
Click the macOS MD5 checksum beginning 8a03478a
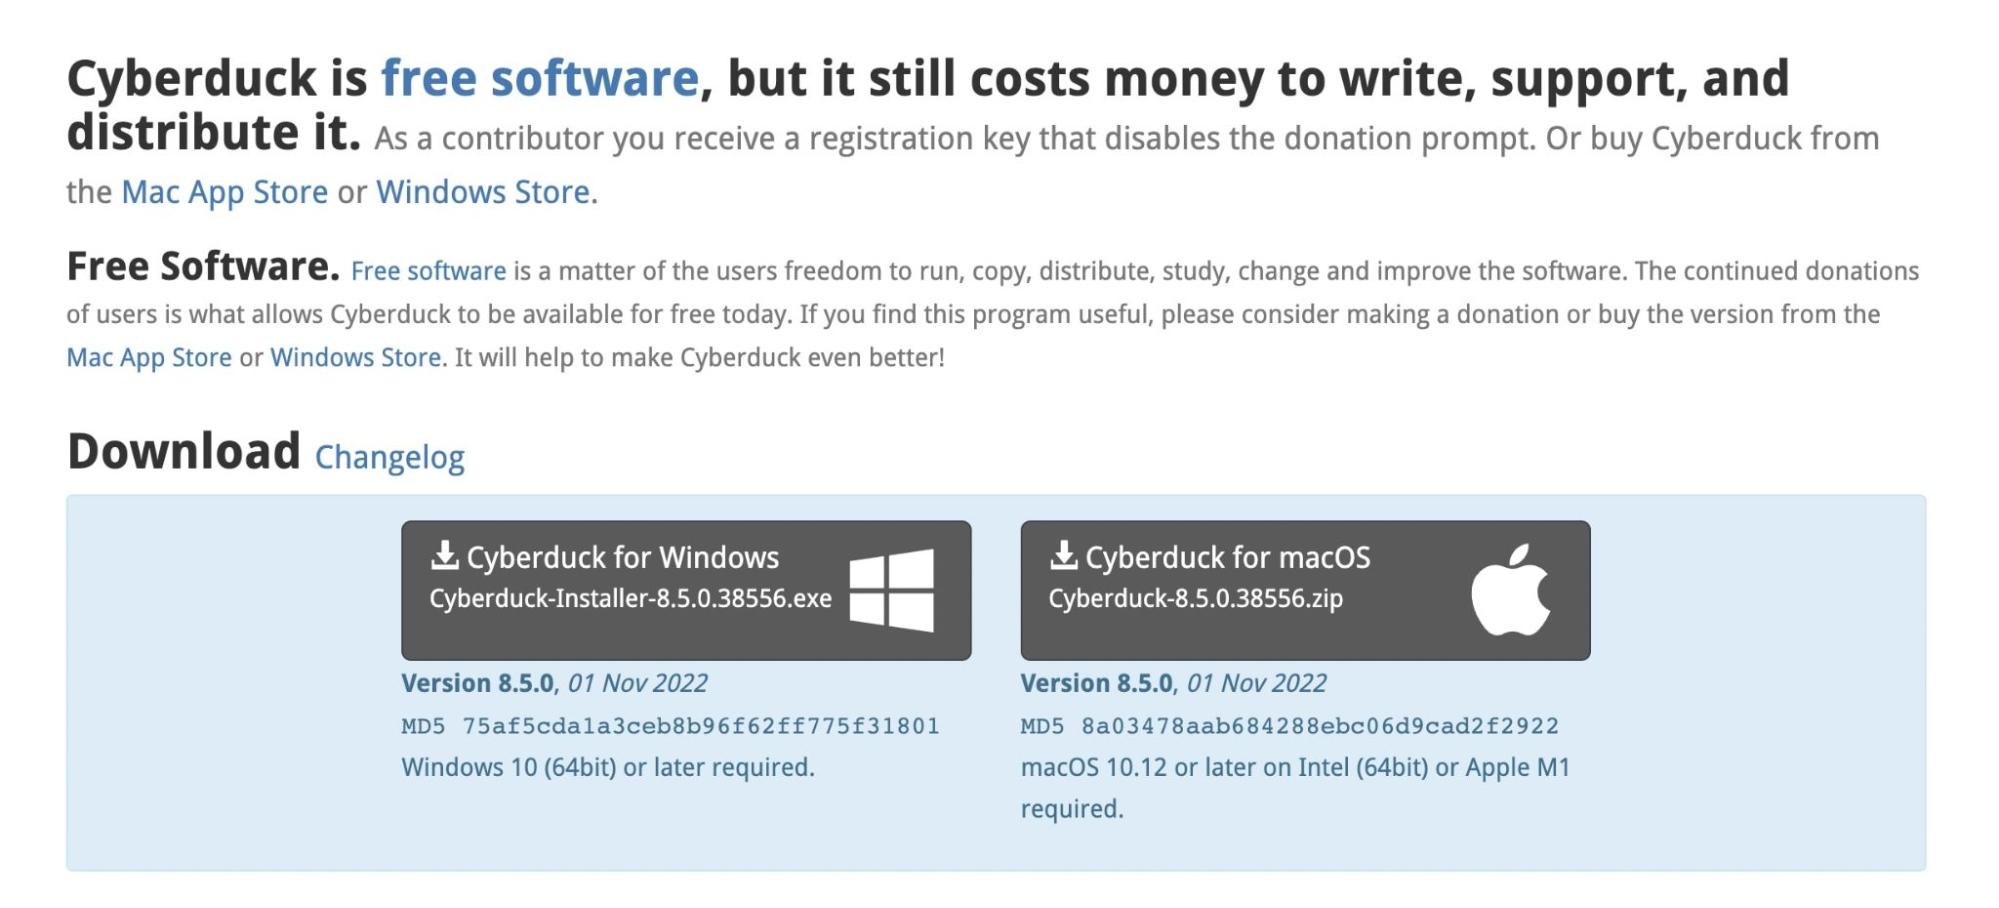[1319, 726]
